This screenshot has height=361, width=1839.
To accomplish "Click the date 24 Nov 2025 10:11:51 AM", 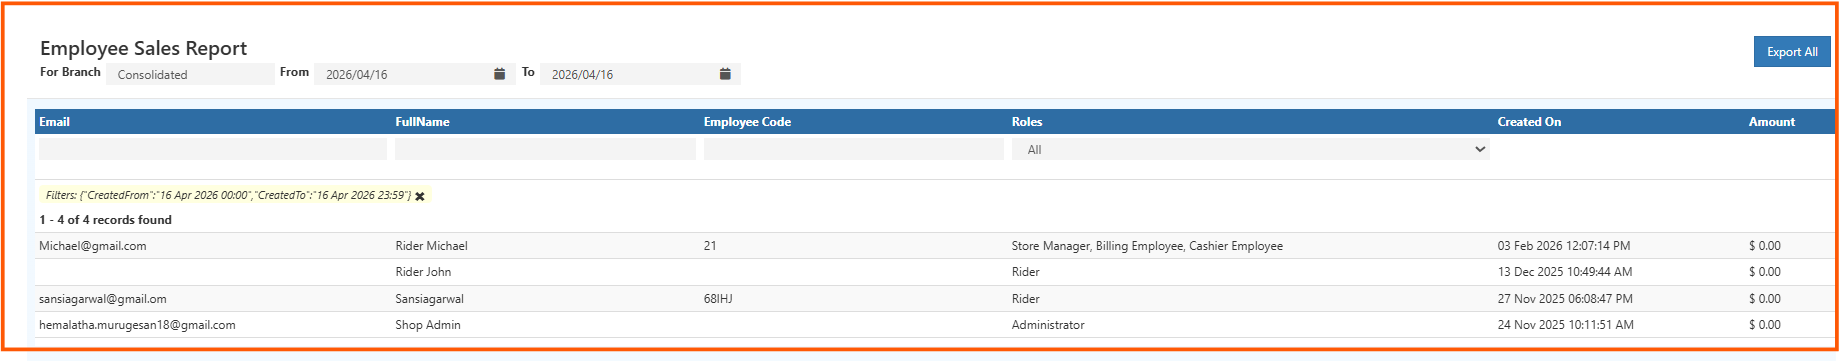I will [x=1566, y=325].
